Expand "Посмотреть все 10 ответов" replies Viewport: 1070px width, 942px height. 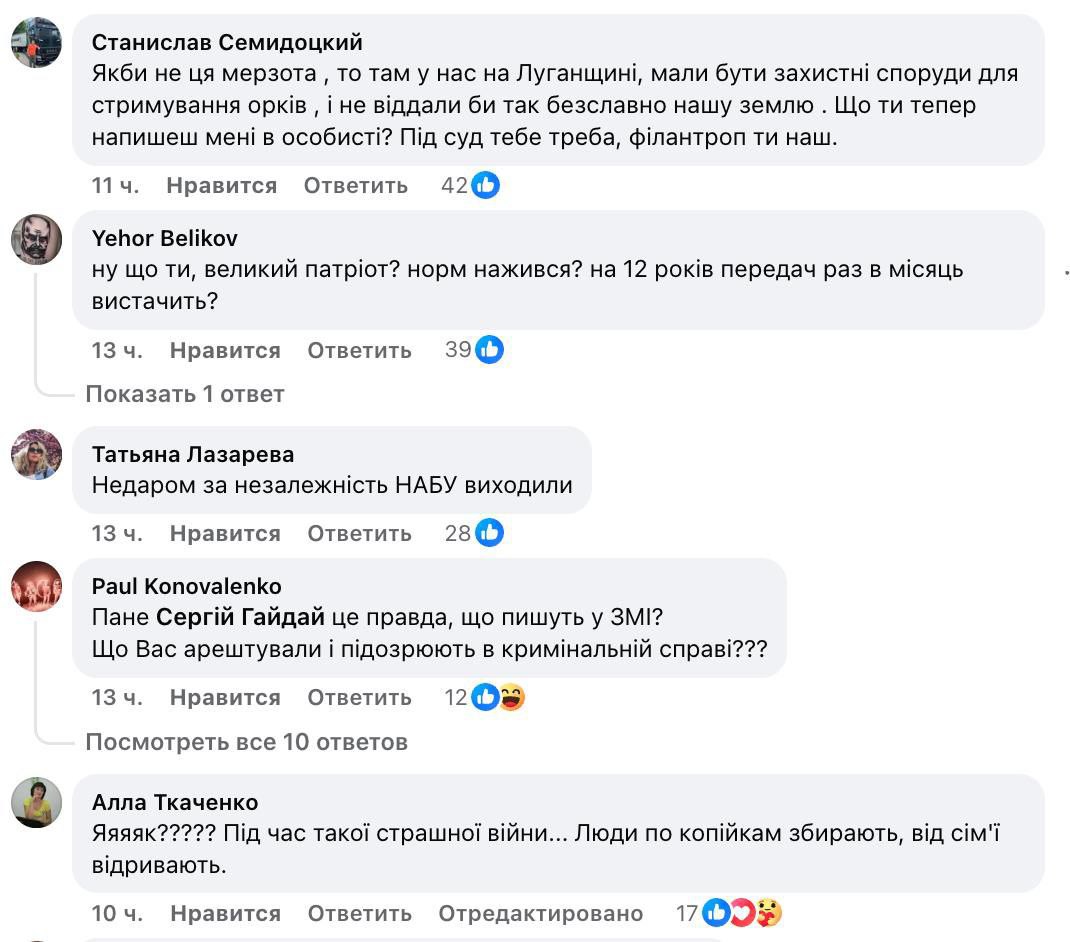click(247, 742)
